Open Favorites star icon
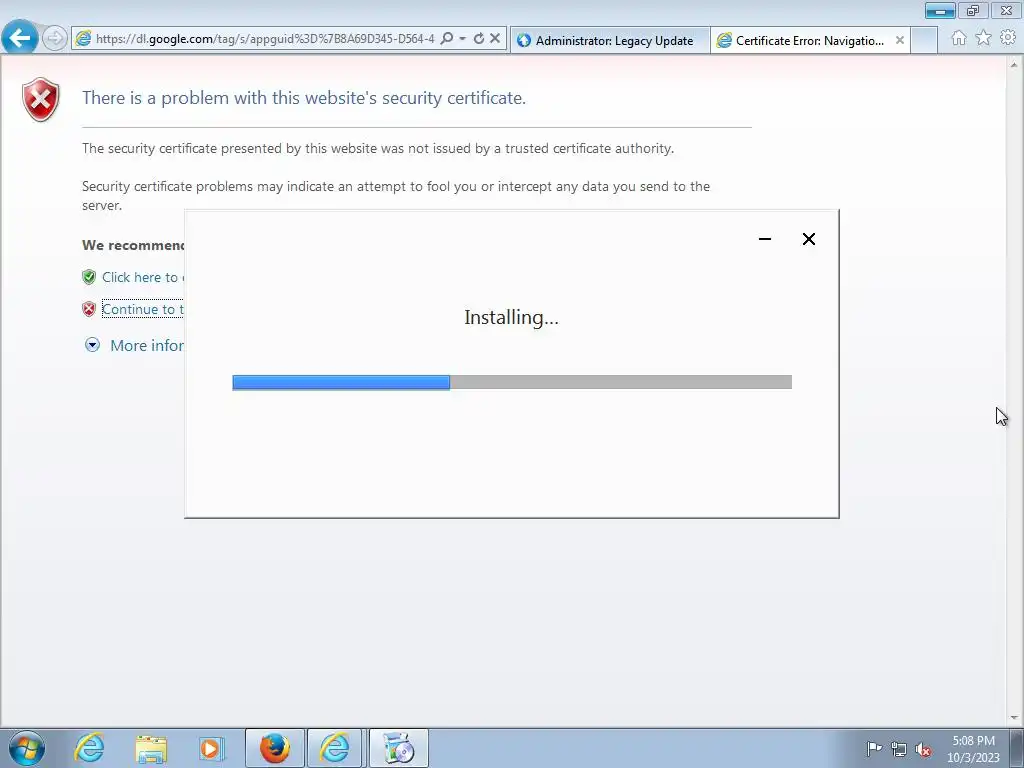 983,38
